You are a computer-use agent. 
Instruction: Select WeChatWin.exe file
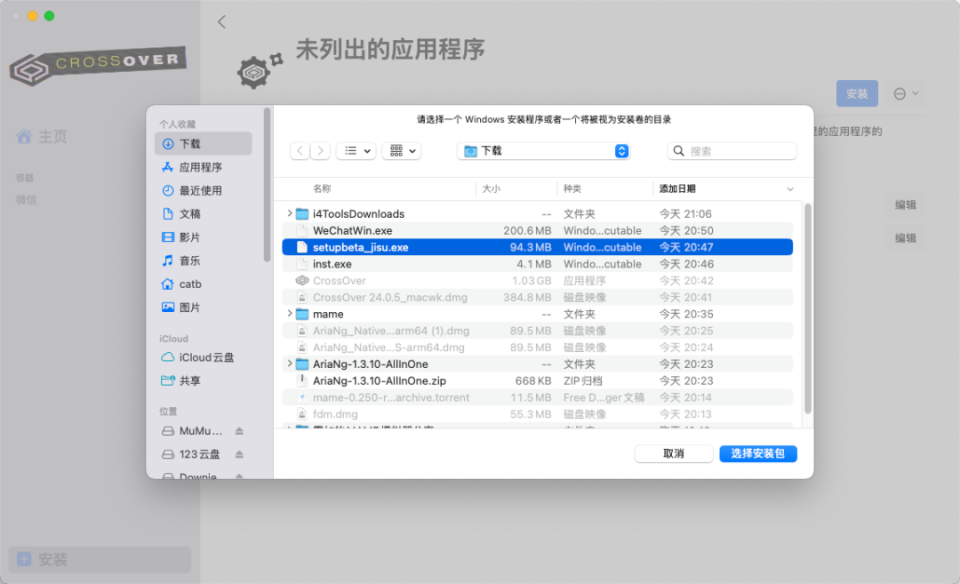click(x=538, y=231)
